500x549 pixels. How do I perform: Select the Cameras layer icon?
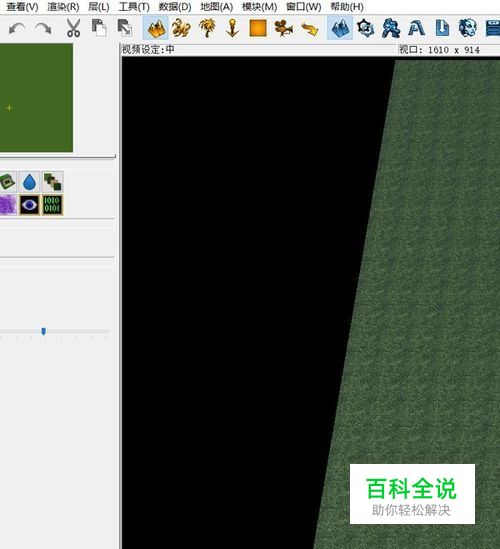pyautogui.click(x=284, y=28)
